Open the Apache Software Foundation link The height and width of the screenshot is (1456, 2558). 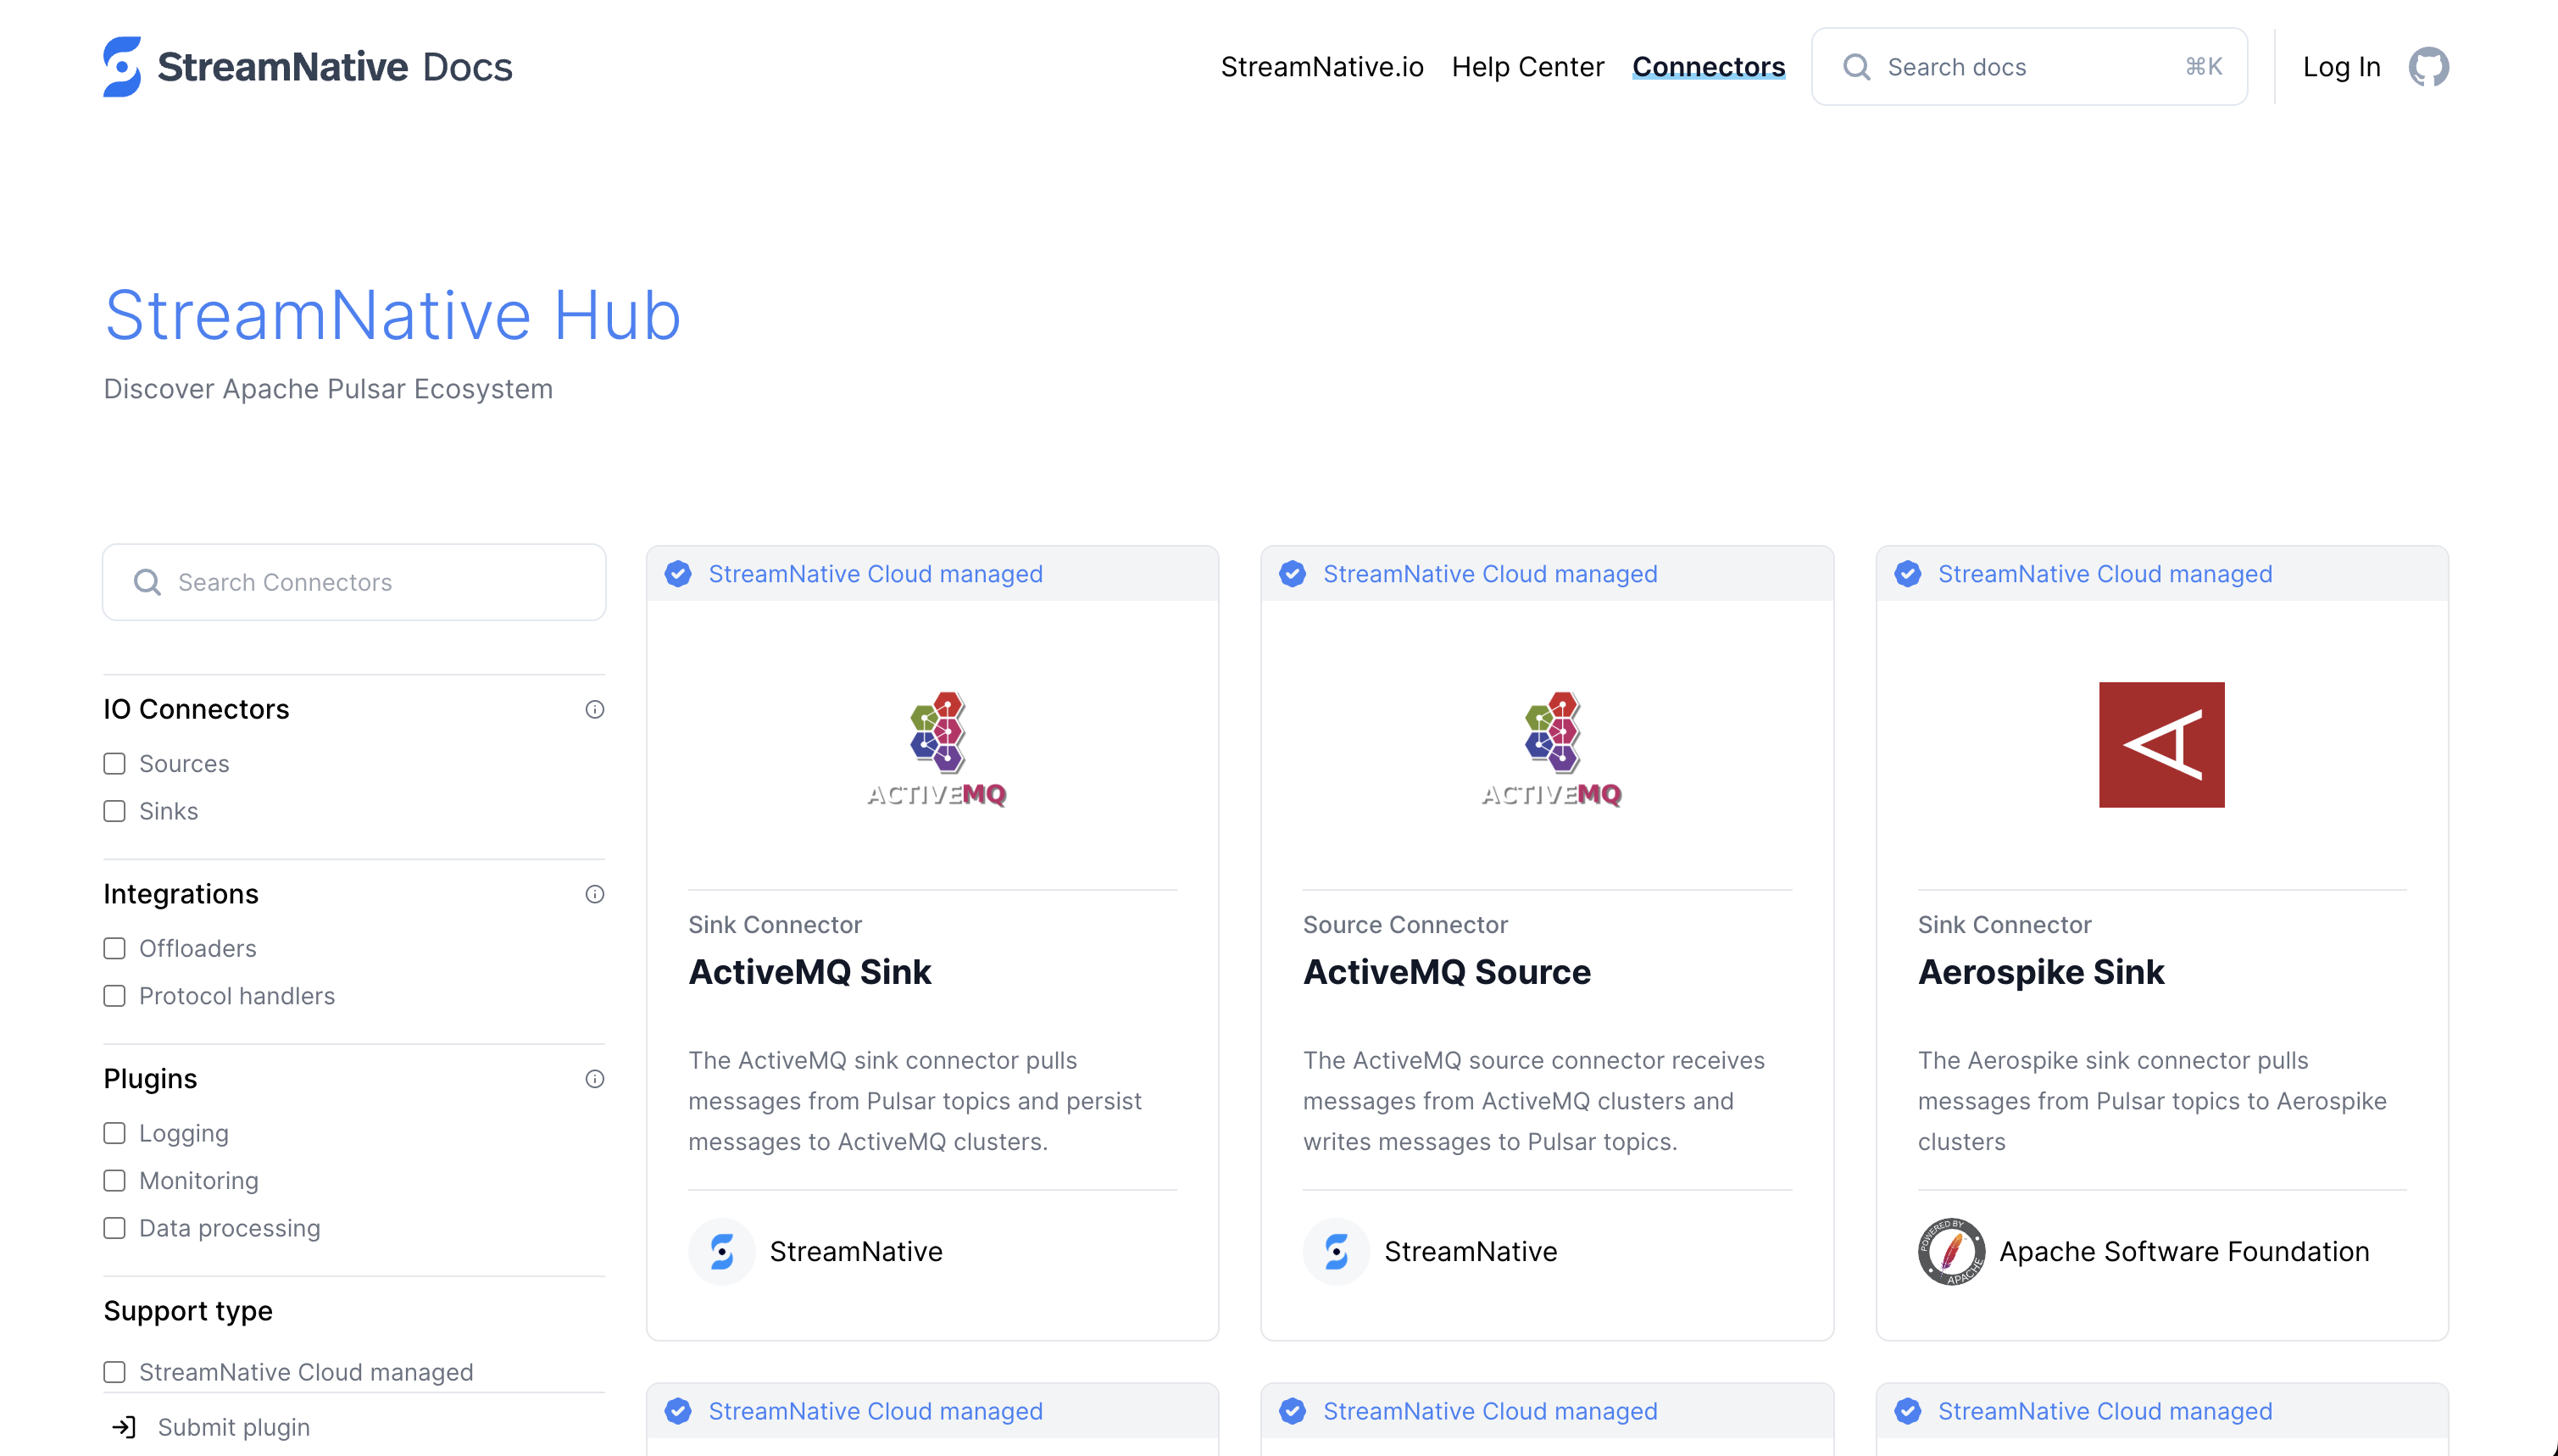[x=2183, y=1251]
